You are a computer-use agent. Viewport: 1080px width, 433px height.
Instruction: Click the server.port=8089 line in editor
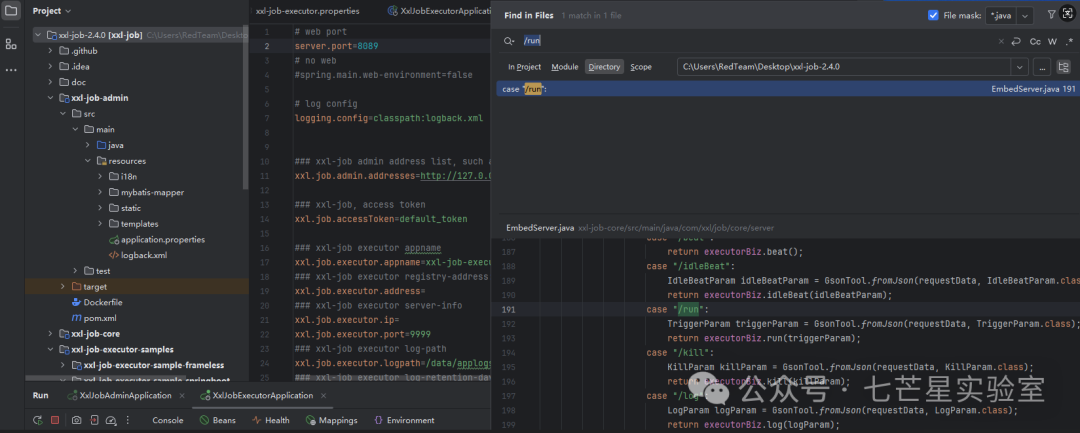point(337,47)
